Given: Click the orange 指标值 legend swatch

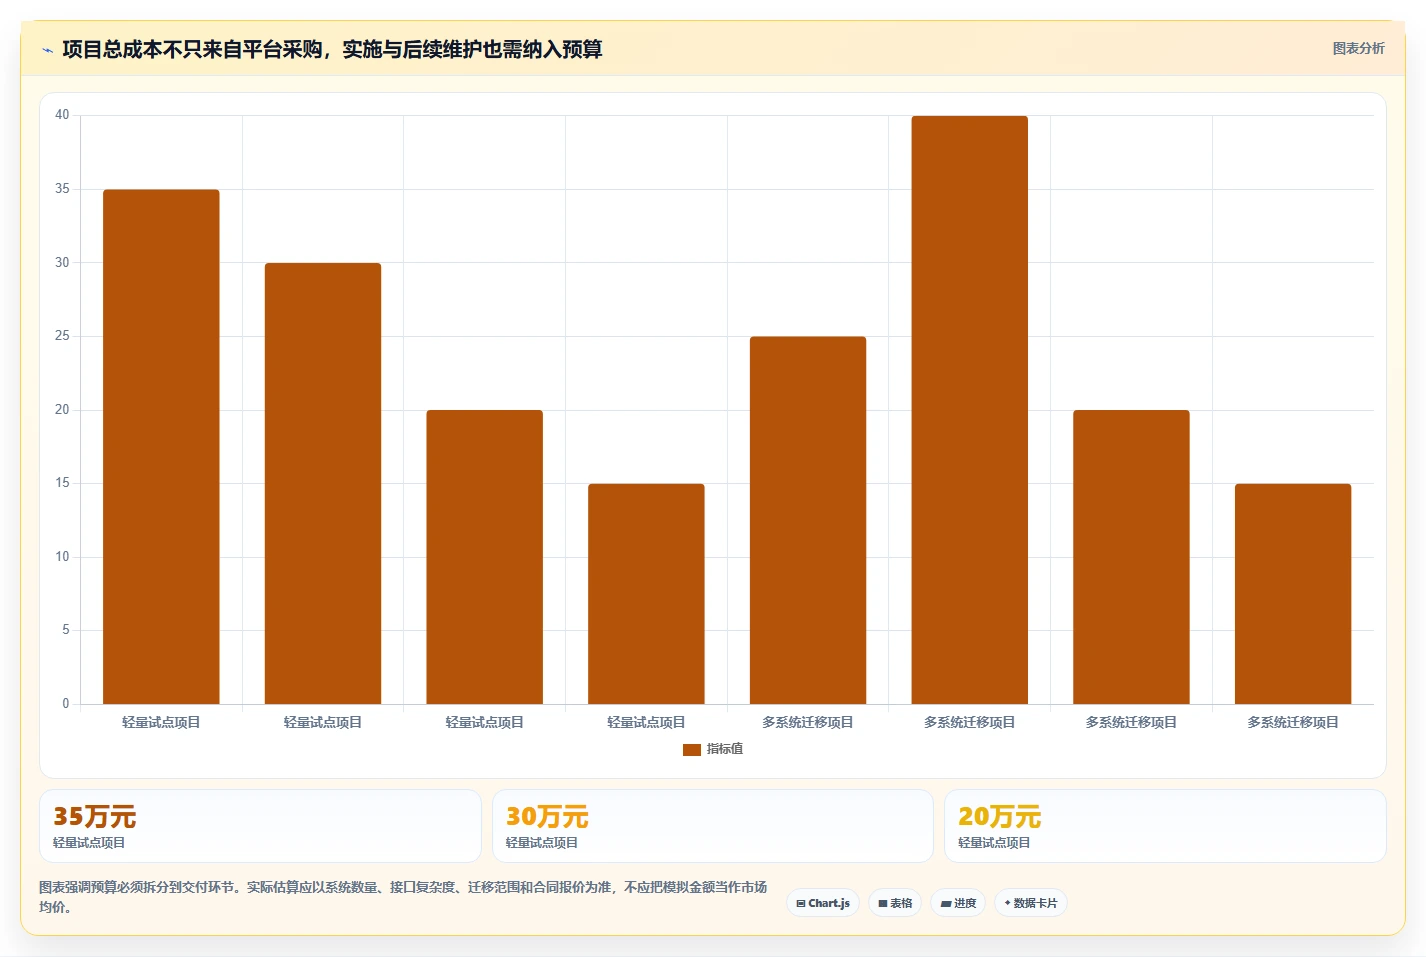Looking at the screenshot, I should 691,750.
